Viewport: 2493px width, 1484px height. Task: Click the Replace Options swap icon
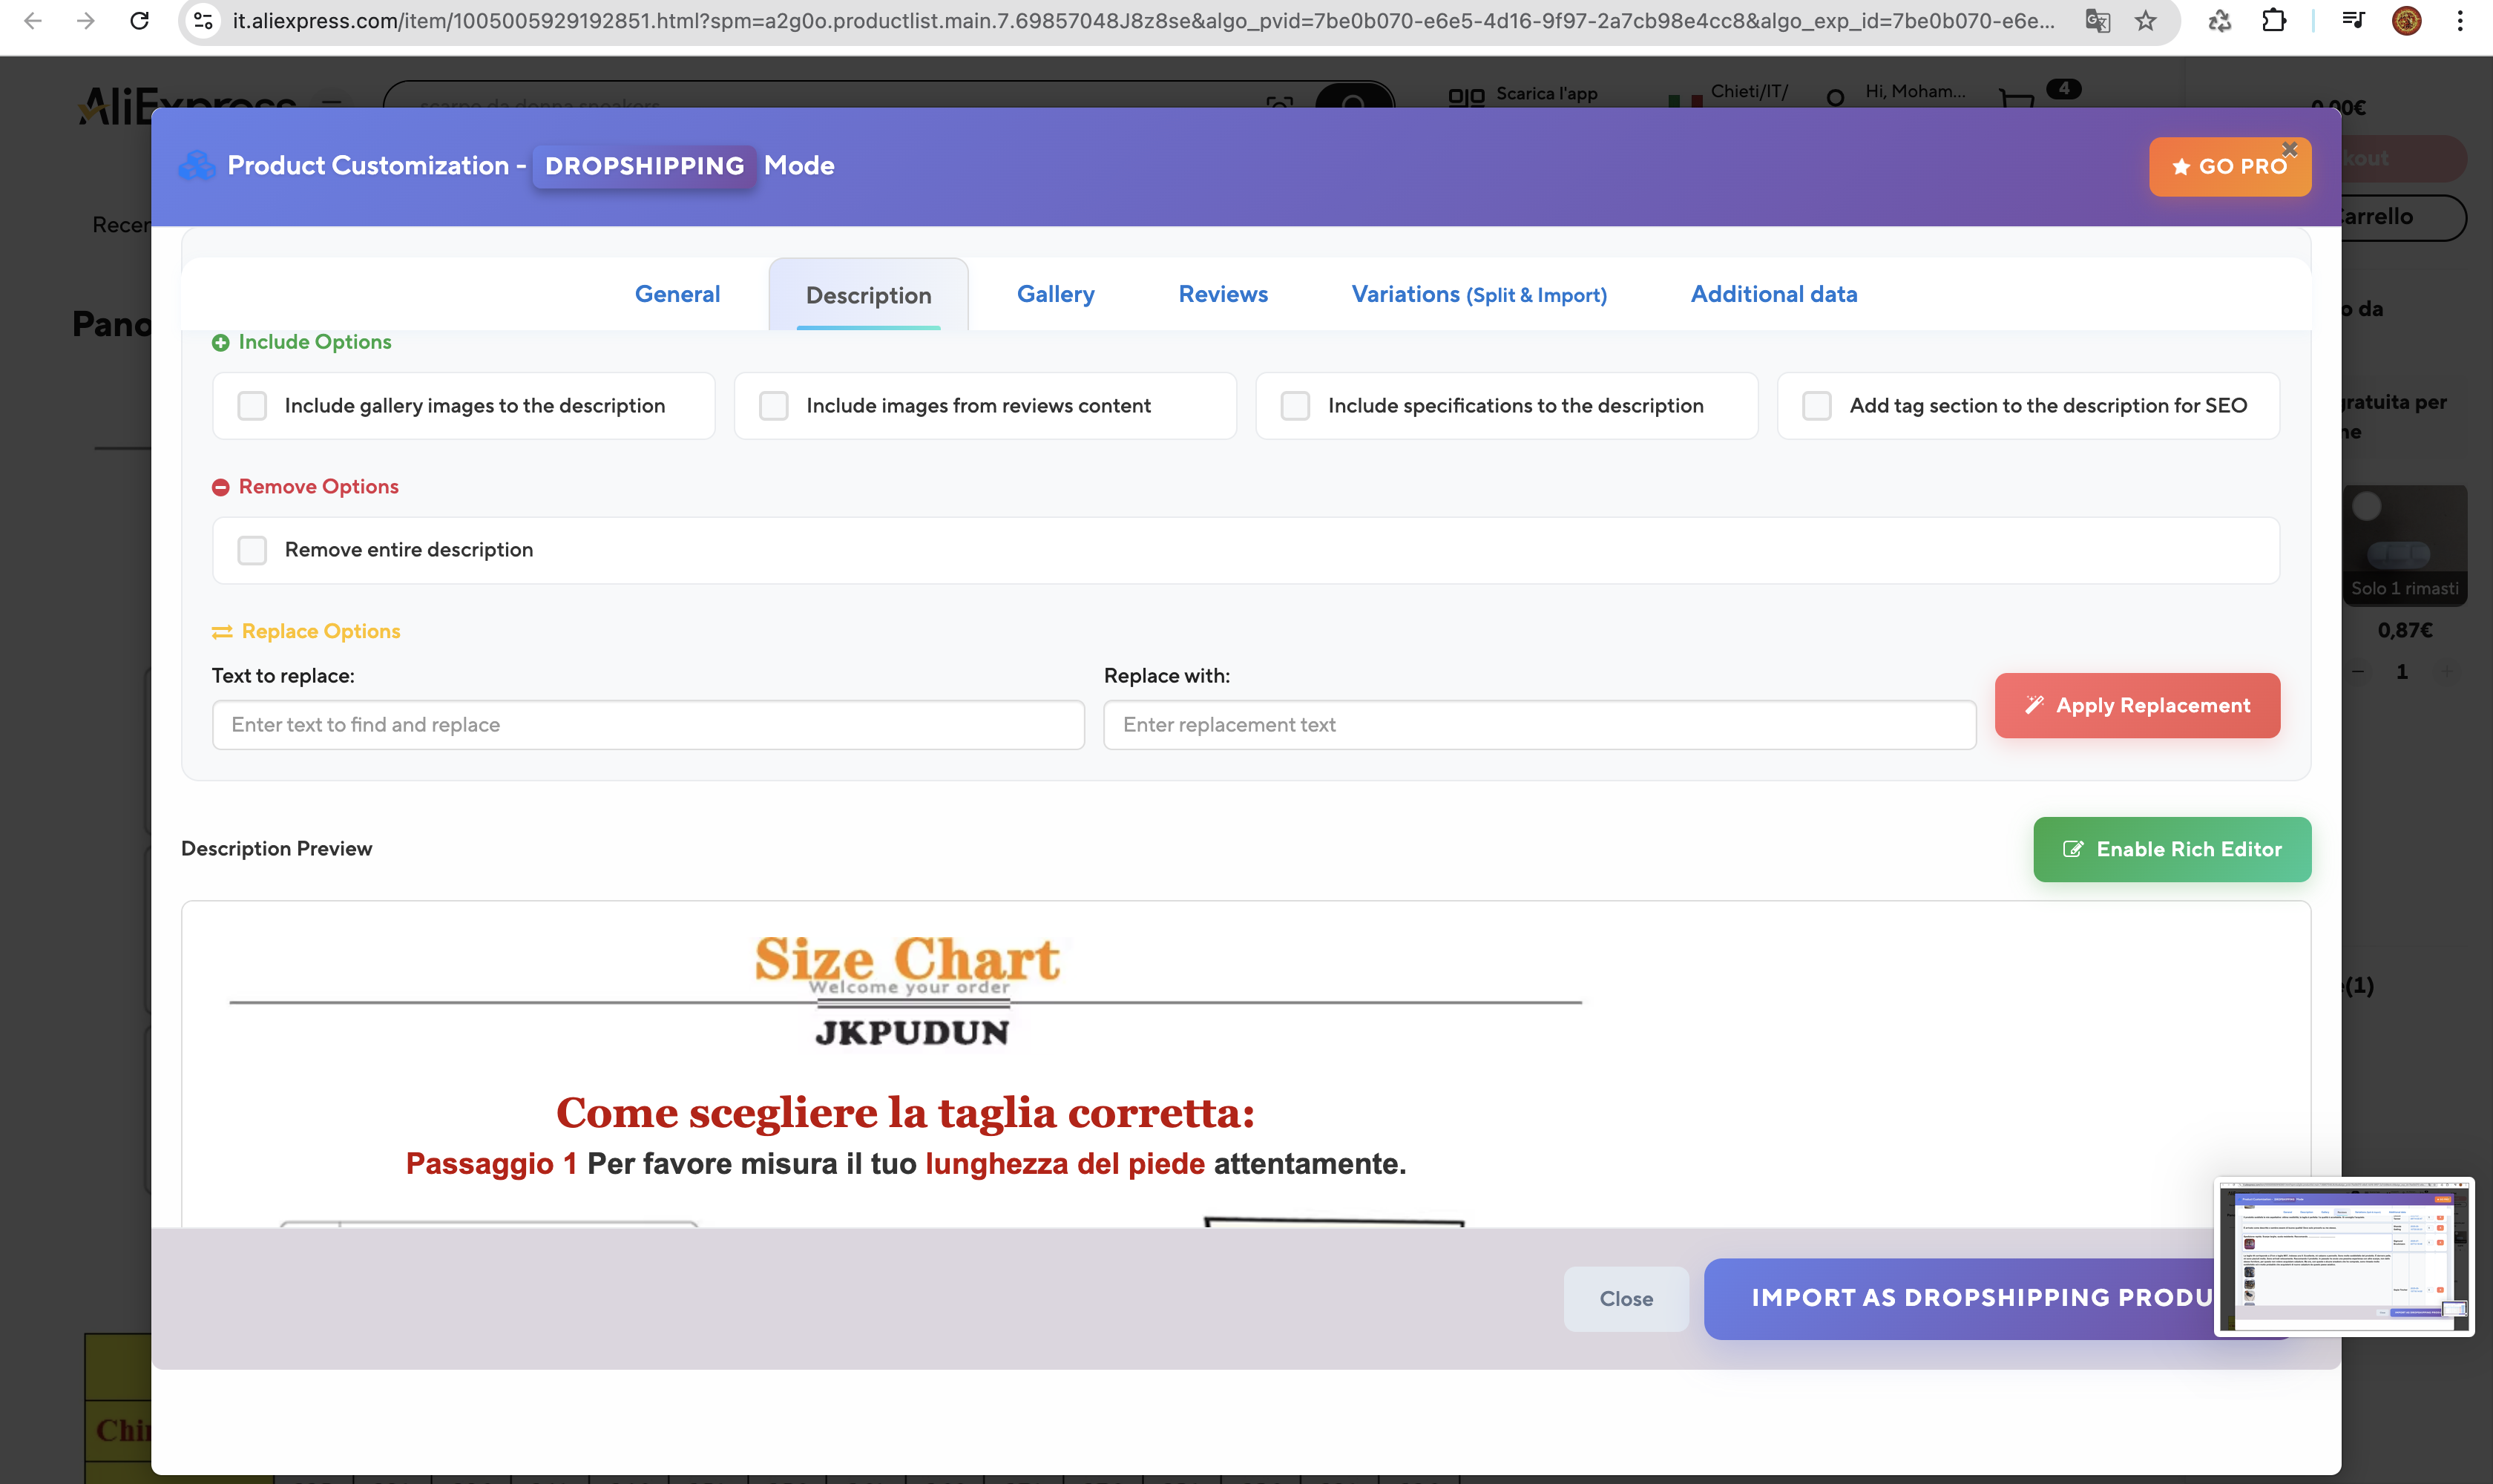pyautogui.click(x=222, y=632)
